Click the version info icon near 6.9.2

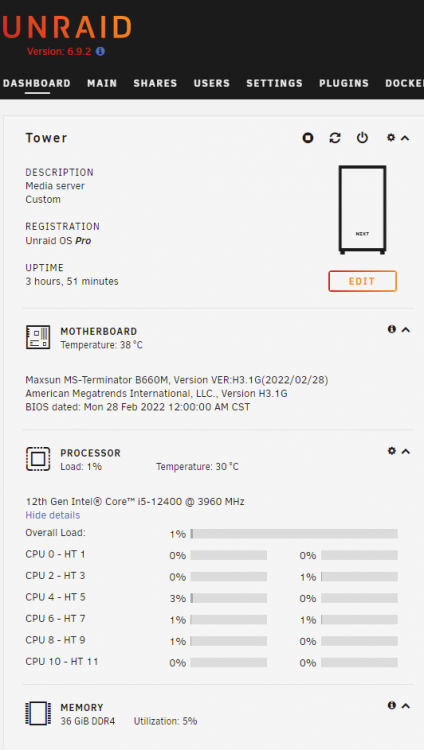pos(100,51)
